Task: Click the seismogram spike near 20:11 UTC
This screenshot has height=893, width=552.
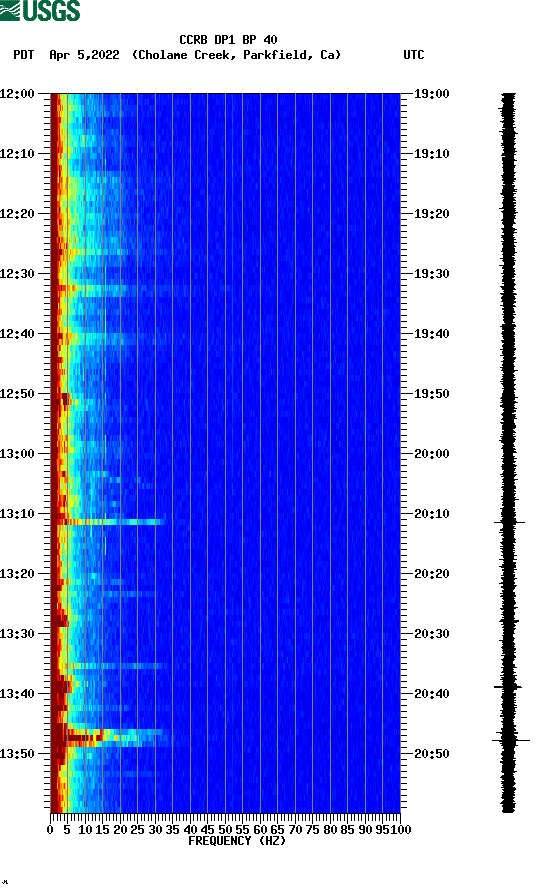Action: click(x=509, y=522)
